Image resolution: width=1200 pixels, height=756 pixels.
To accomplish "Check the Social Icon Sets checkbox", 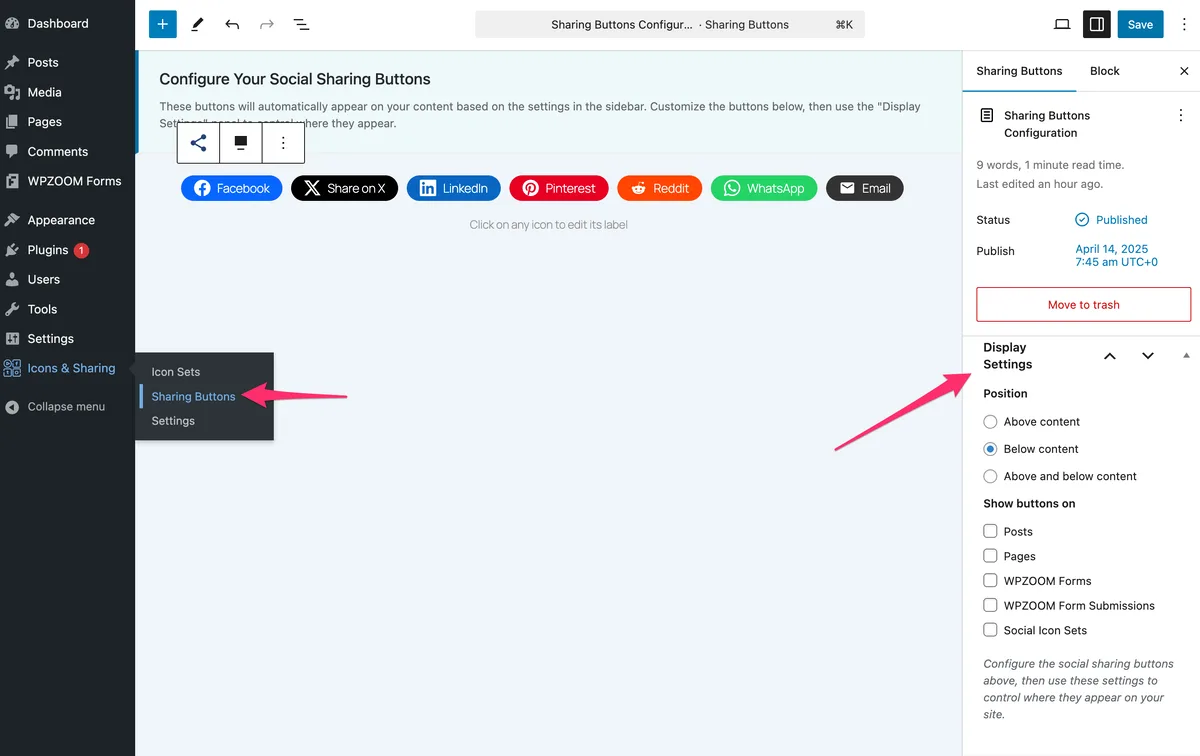I will click(990, 630).
